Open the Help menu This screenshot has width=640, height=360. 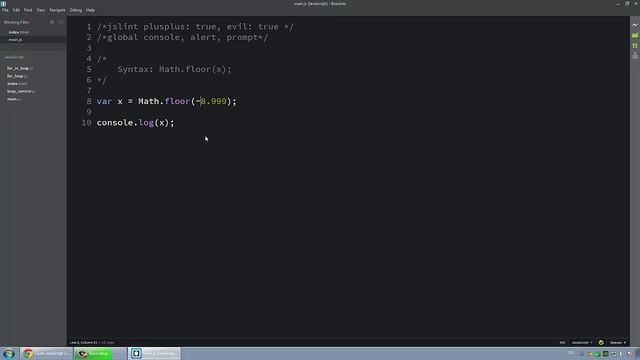90,10
